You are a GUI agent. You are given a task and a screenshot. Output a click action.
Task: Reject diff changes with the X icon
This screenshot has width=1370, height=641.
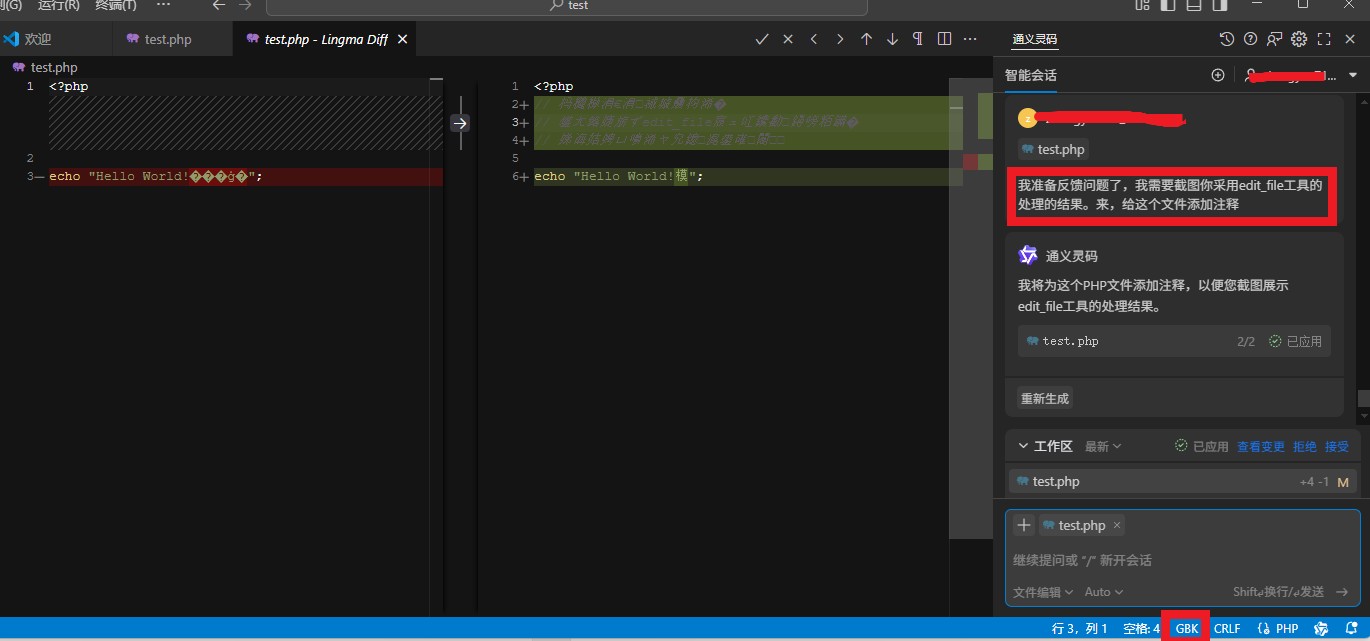(x=788, y=39)
